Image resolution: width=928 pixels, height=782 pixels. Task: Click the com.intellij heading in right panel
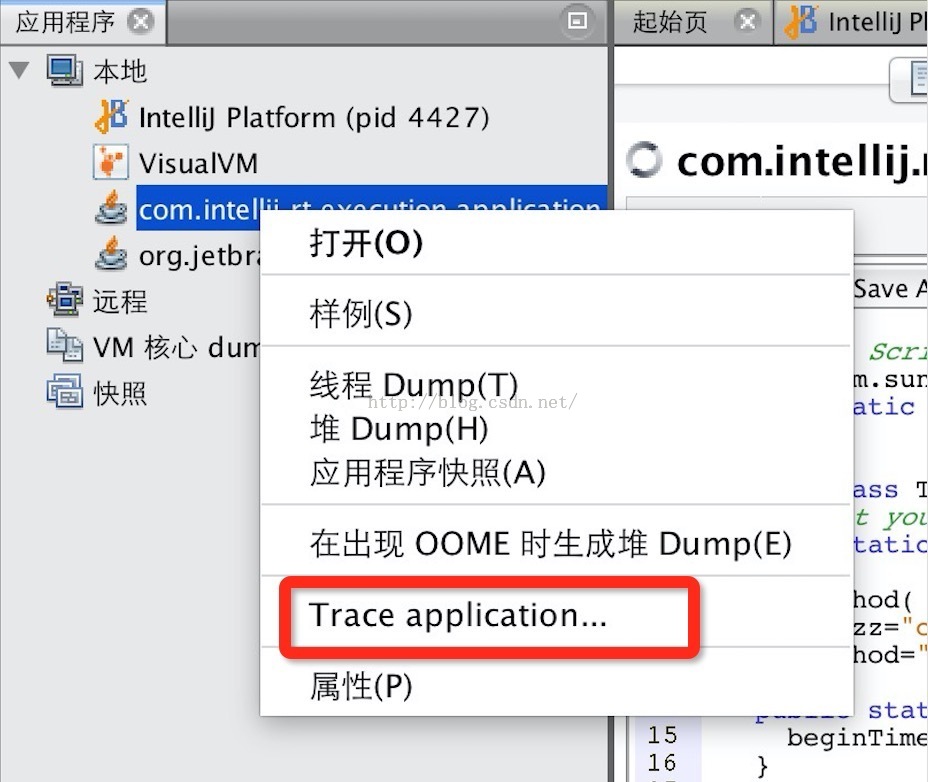pyautogui.click(x=802, y=162)
